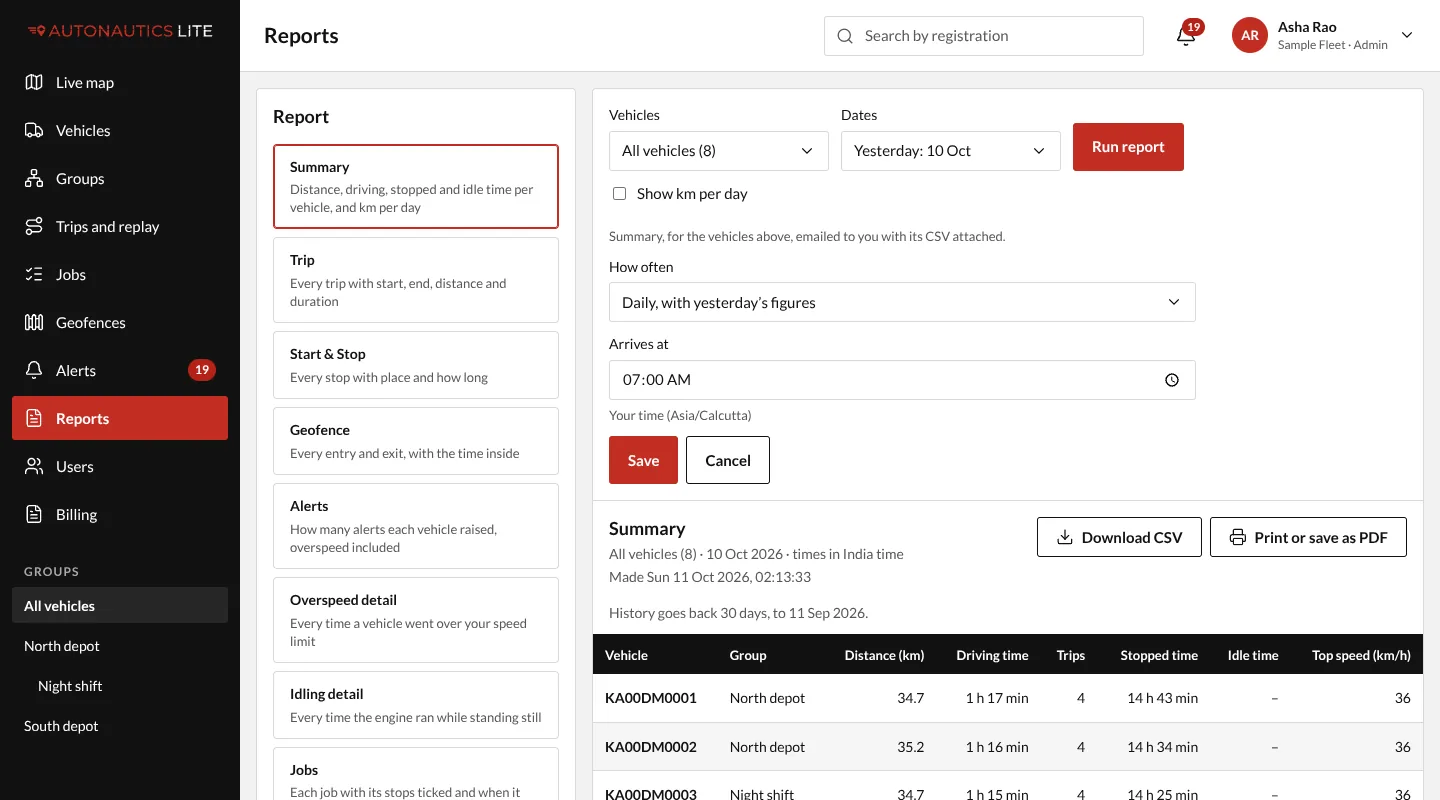Click the AR user avatar

click(x=1250, y=35)
